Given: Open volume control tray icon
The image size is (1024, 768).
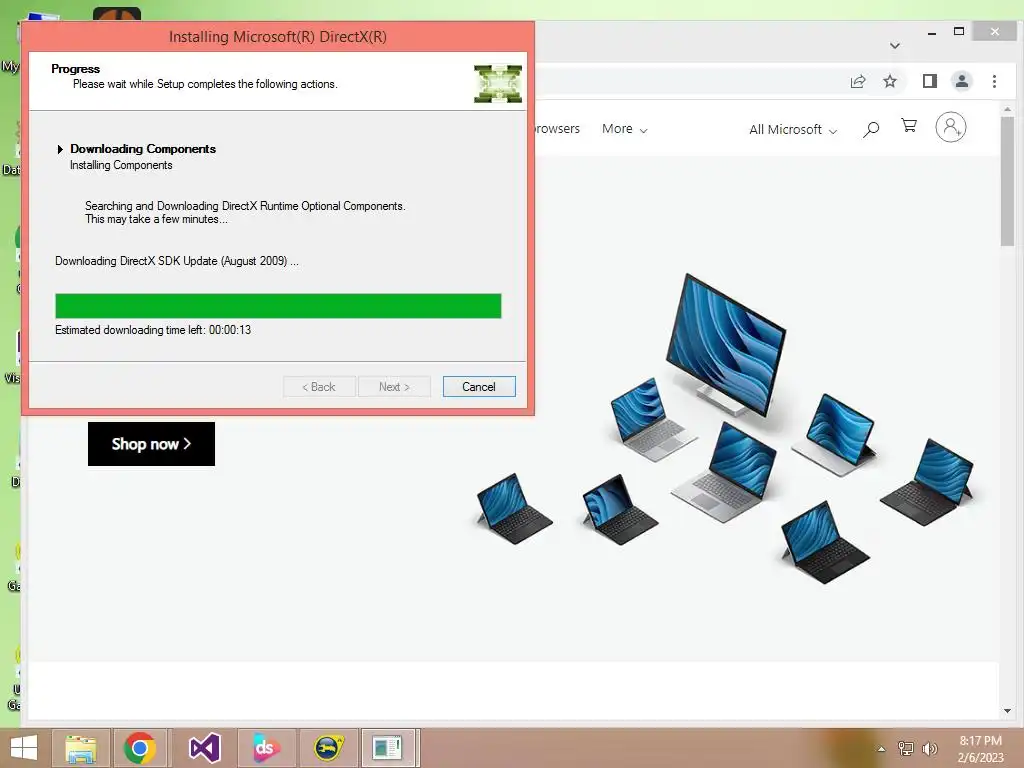Looking at the screenshot, I should click(x=929, y=749).
